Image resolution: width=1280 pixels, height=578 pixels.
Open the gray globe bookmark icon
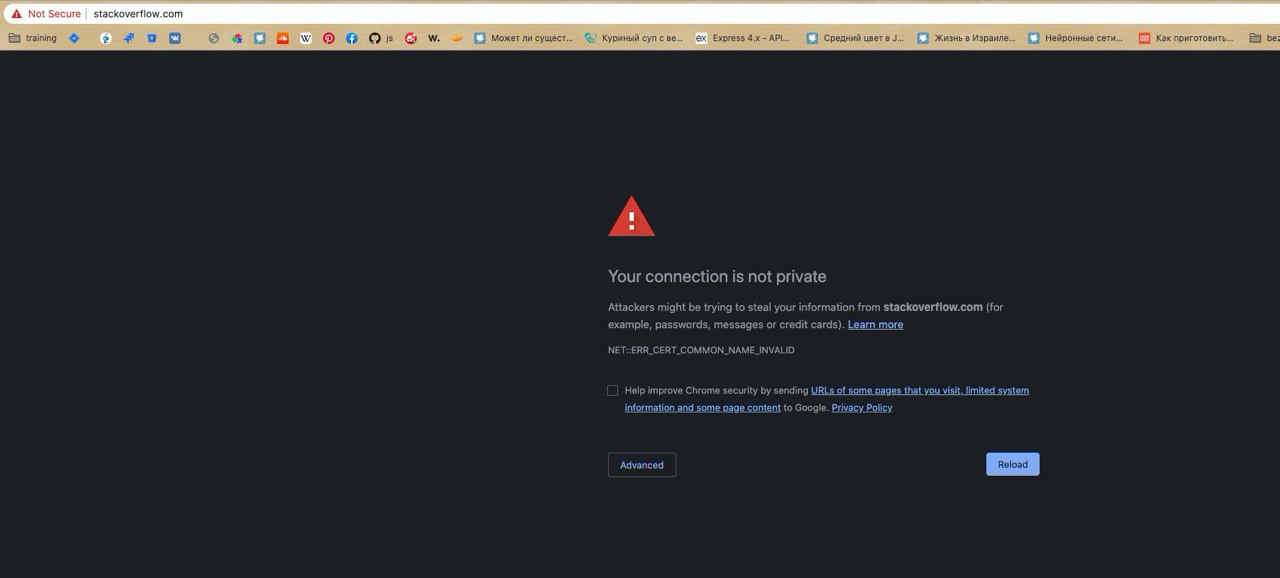point(213,38)
